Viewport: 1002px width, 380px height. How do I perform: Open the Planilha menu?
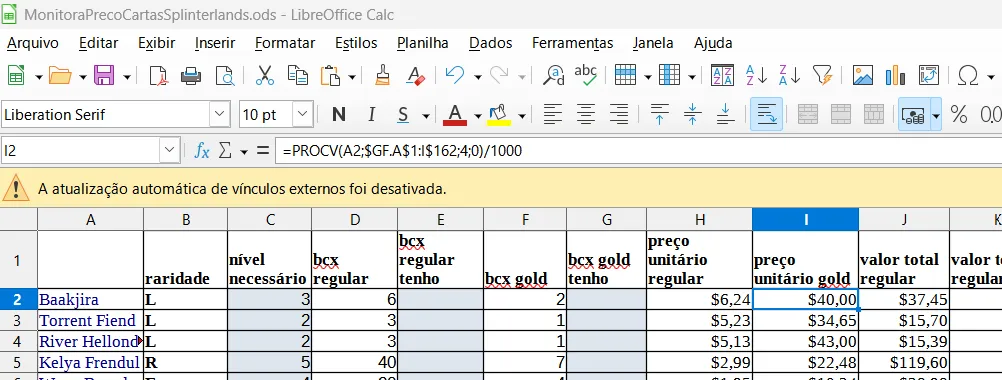tap(422, 43)
